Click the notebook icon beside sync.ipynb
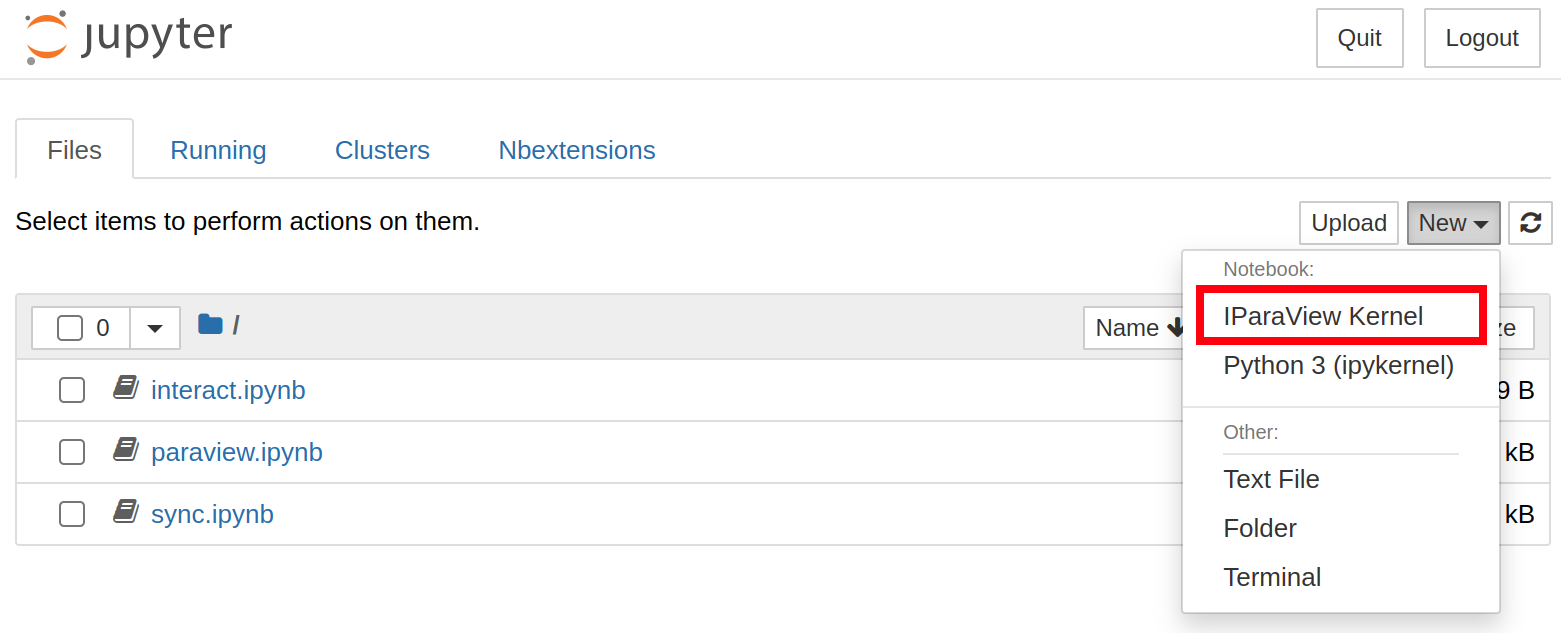 125,513
